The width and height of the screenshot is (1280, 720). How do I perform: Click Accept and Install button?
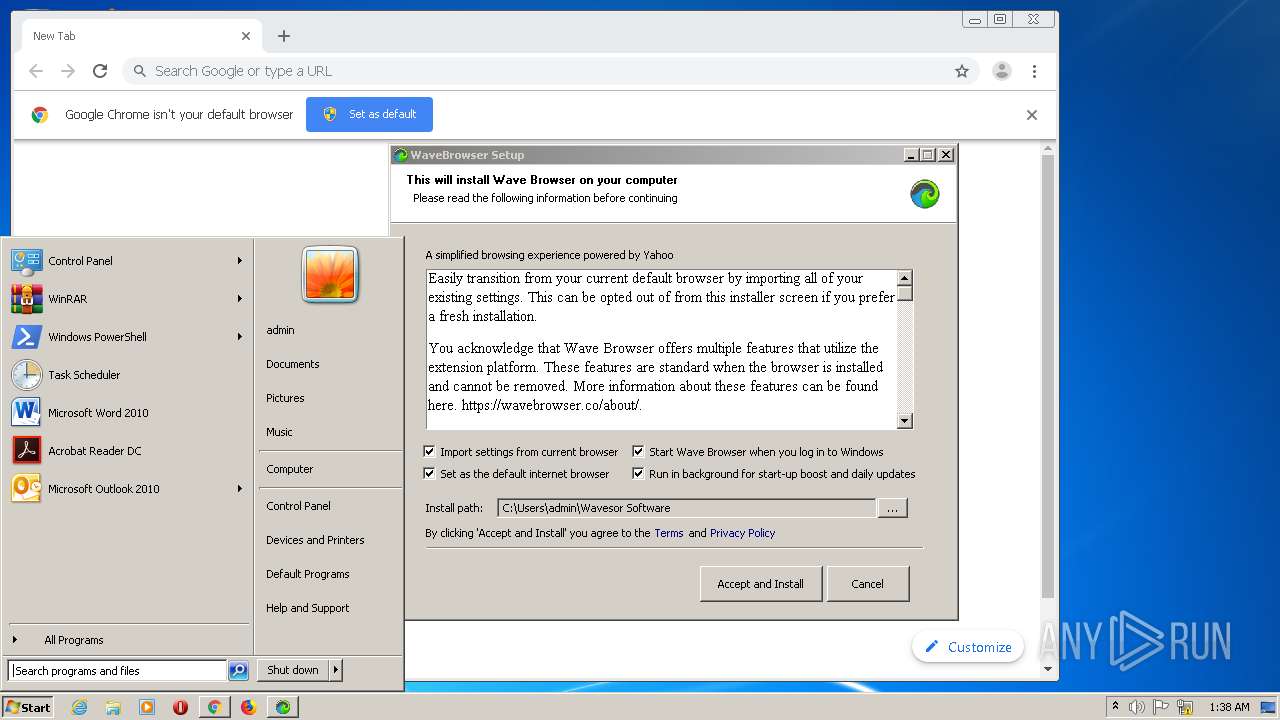760,584
